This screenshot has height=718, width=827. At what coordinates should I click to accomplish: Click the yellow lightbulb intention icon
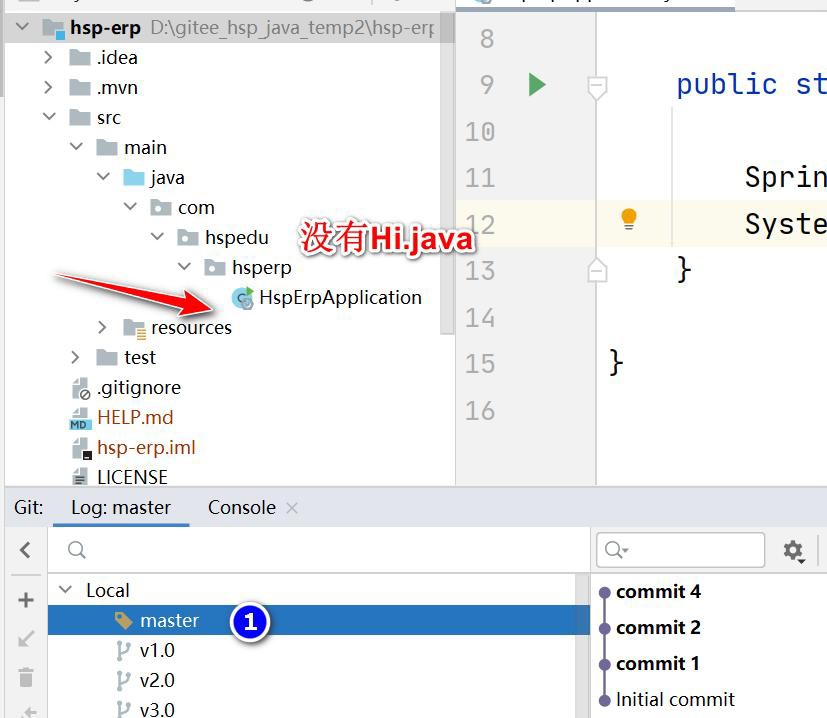pyautogui.click(x=629, y=218)
